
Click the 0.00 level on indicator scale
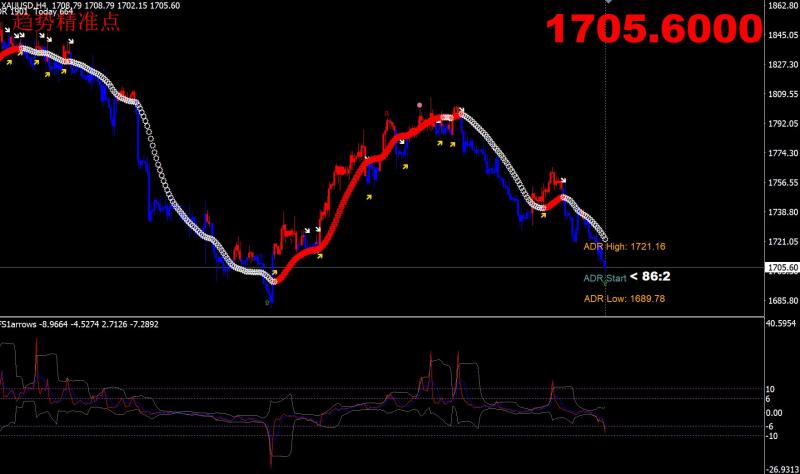pos(774,412)
